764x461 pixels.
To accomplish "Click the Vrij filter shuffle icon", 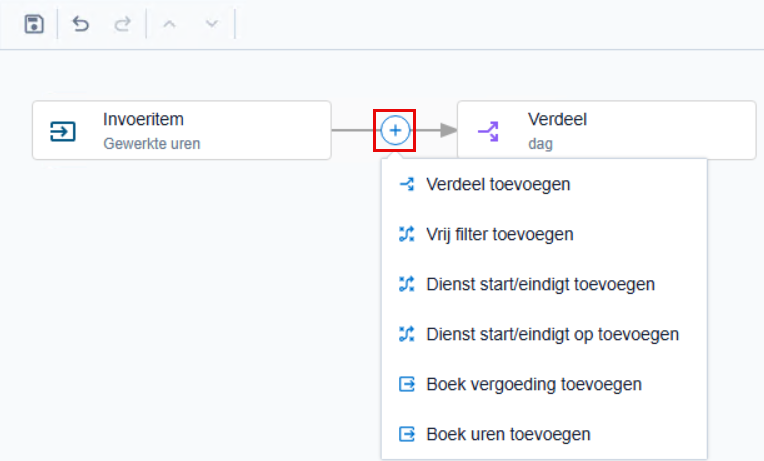I will 407,234.
